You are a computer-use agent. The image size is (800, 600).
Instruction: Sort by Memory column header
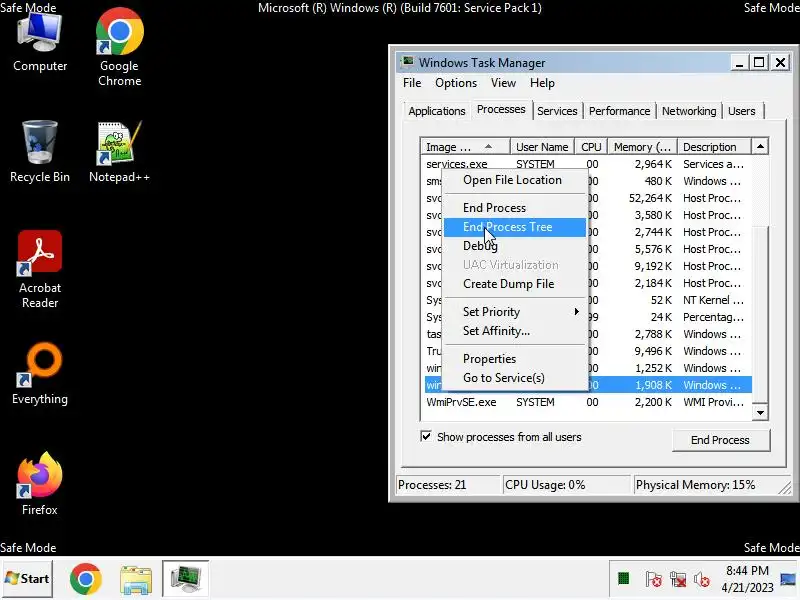[x=642, y=147]
